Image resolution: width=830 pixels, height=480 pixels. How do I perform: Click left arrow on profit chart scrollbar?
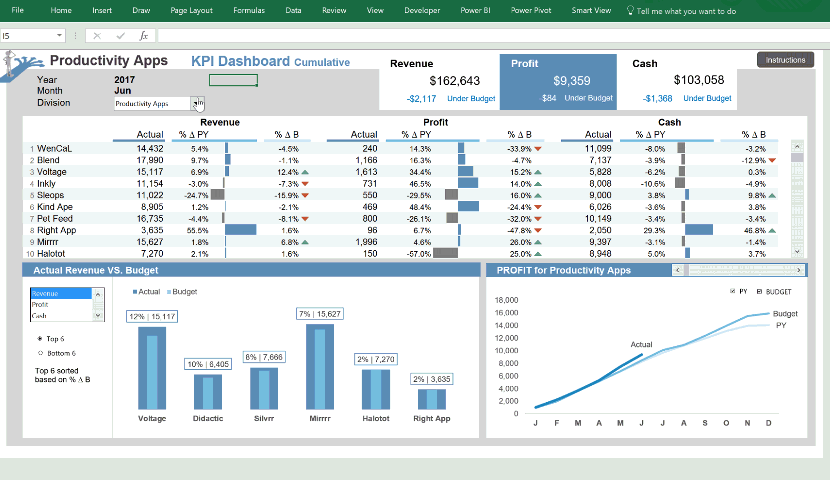point(679,270)
